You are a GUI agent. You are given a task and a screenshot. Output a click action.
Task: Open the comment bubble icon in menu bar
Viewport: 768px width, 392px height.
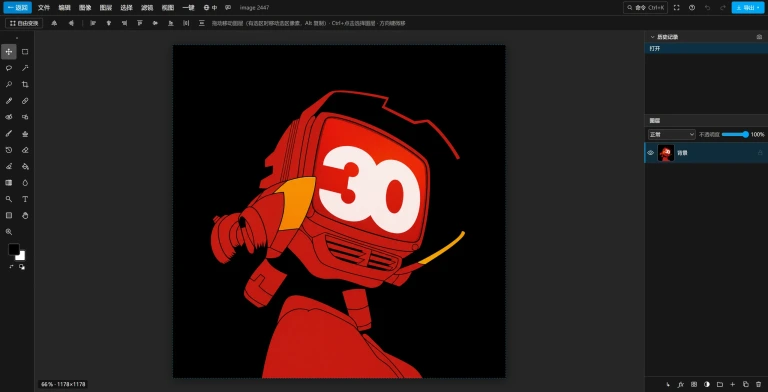(228, 7)
